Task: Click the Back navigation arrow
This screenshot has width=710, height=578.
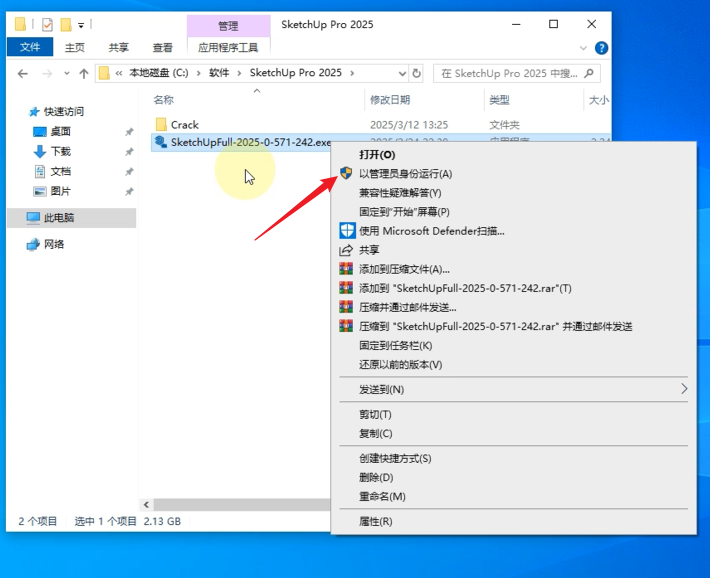Action: [x=23, y=73]
